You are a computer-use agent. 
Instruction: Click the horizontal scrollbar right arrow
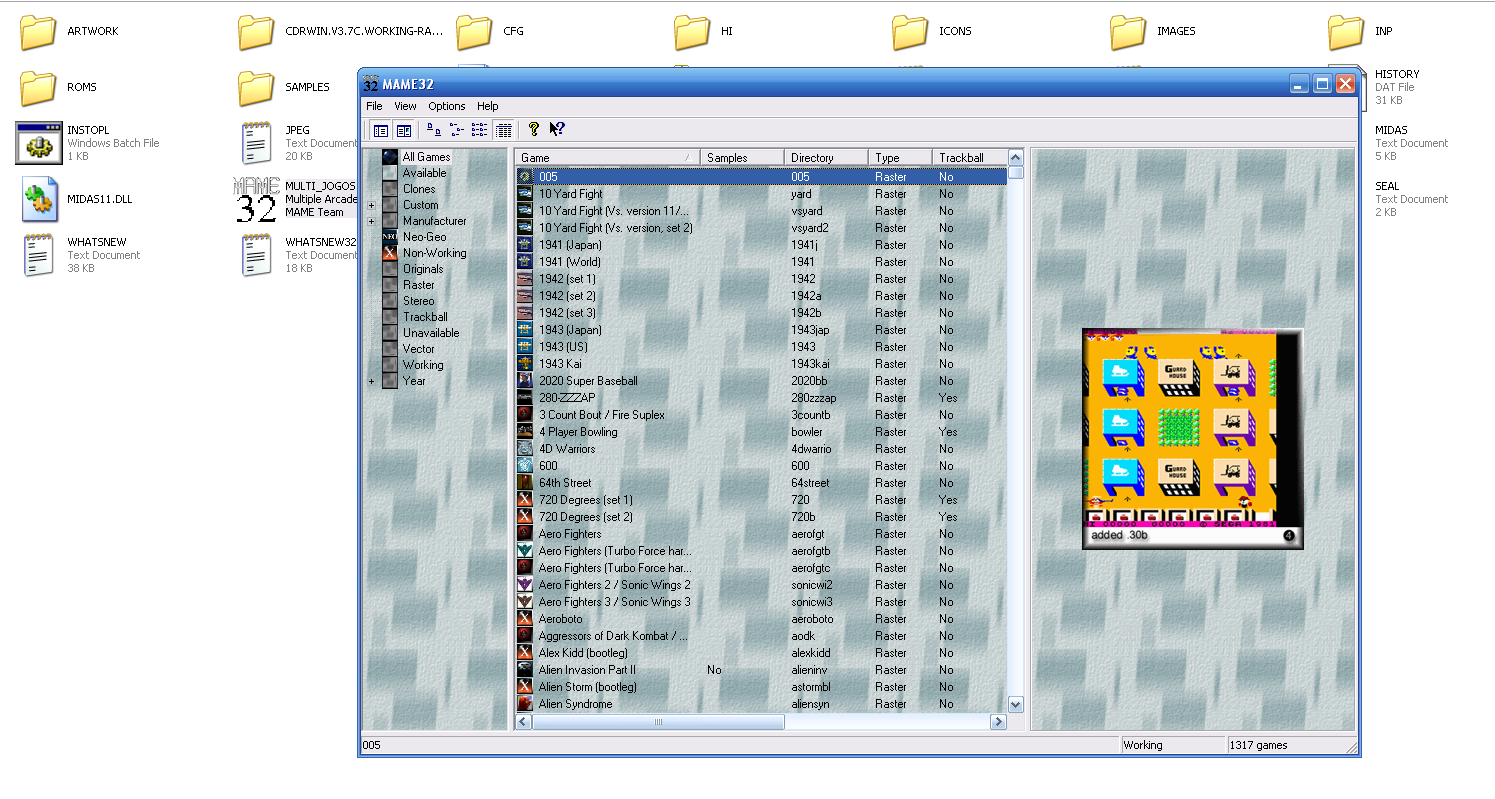pos(998,721)
